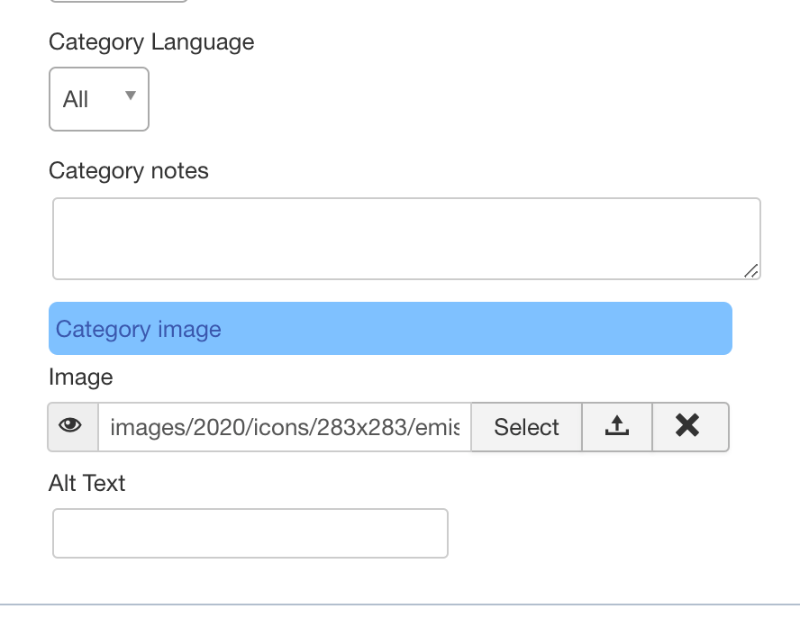This screenshot has width=800, height=628.
Task: Upload a new image via the upload icon
Action: pyautogui.click(x=617, y=426)
